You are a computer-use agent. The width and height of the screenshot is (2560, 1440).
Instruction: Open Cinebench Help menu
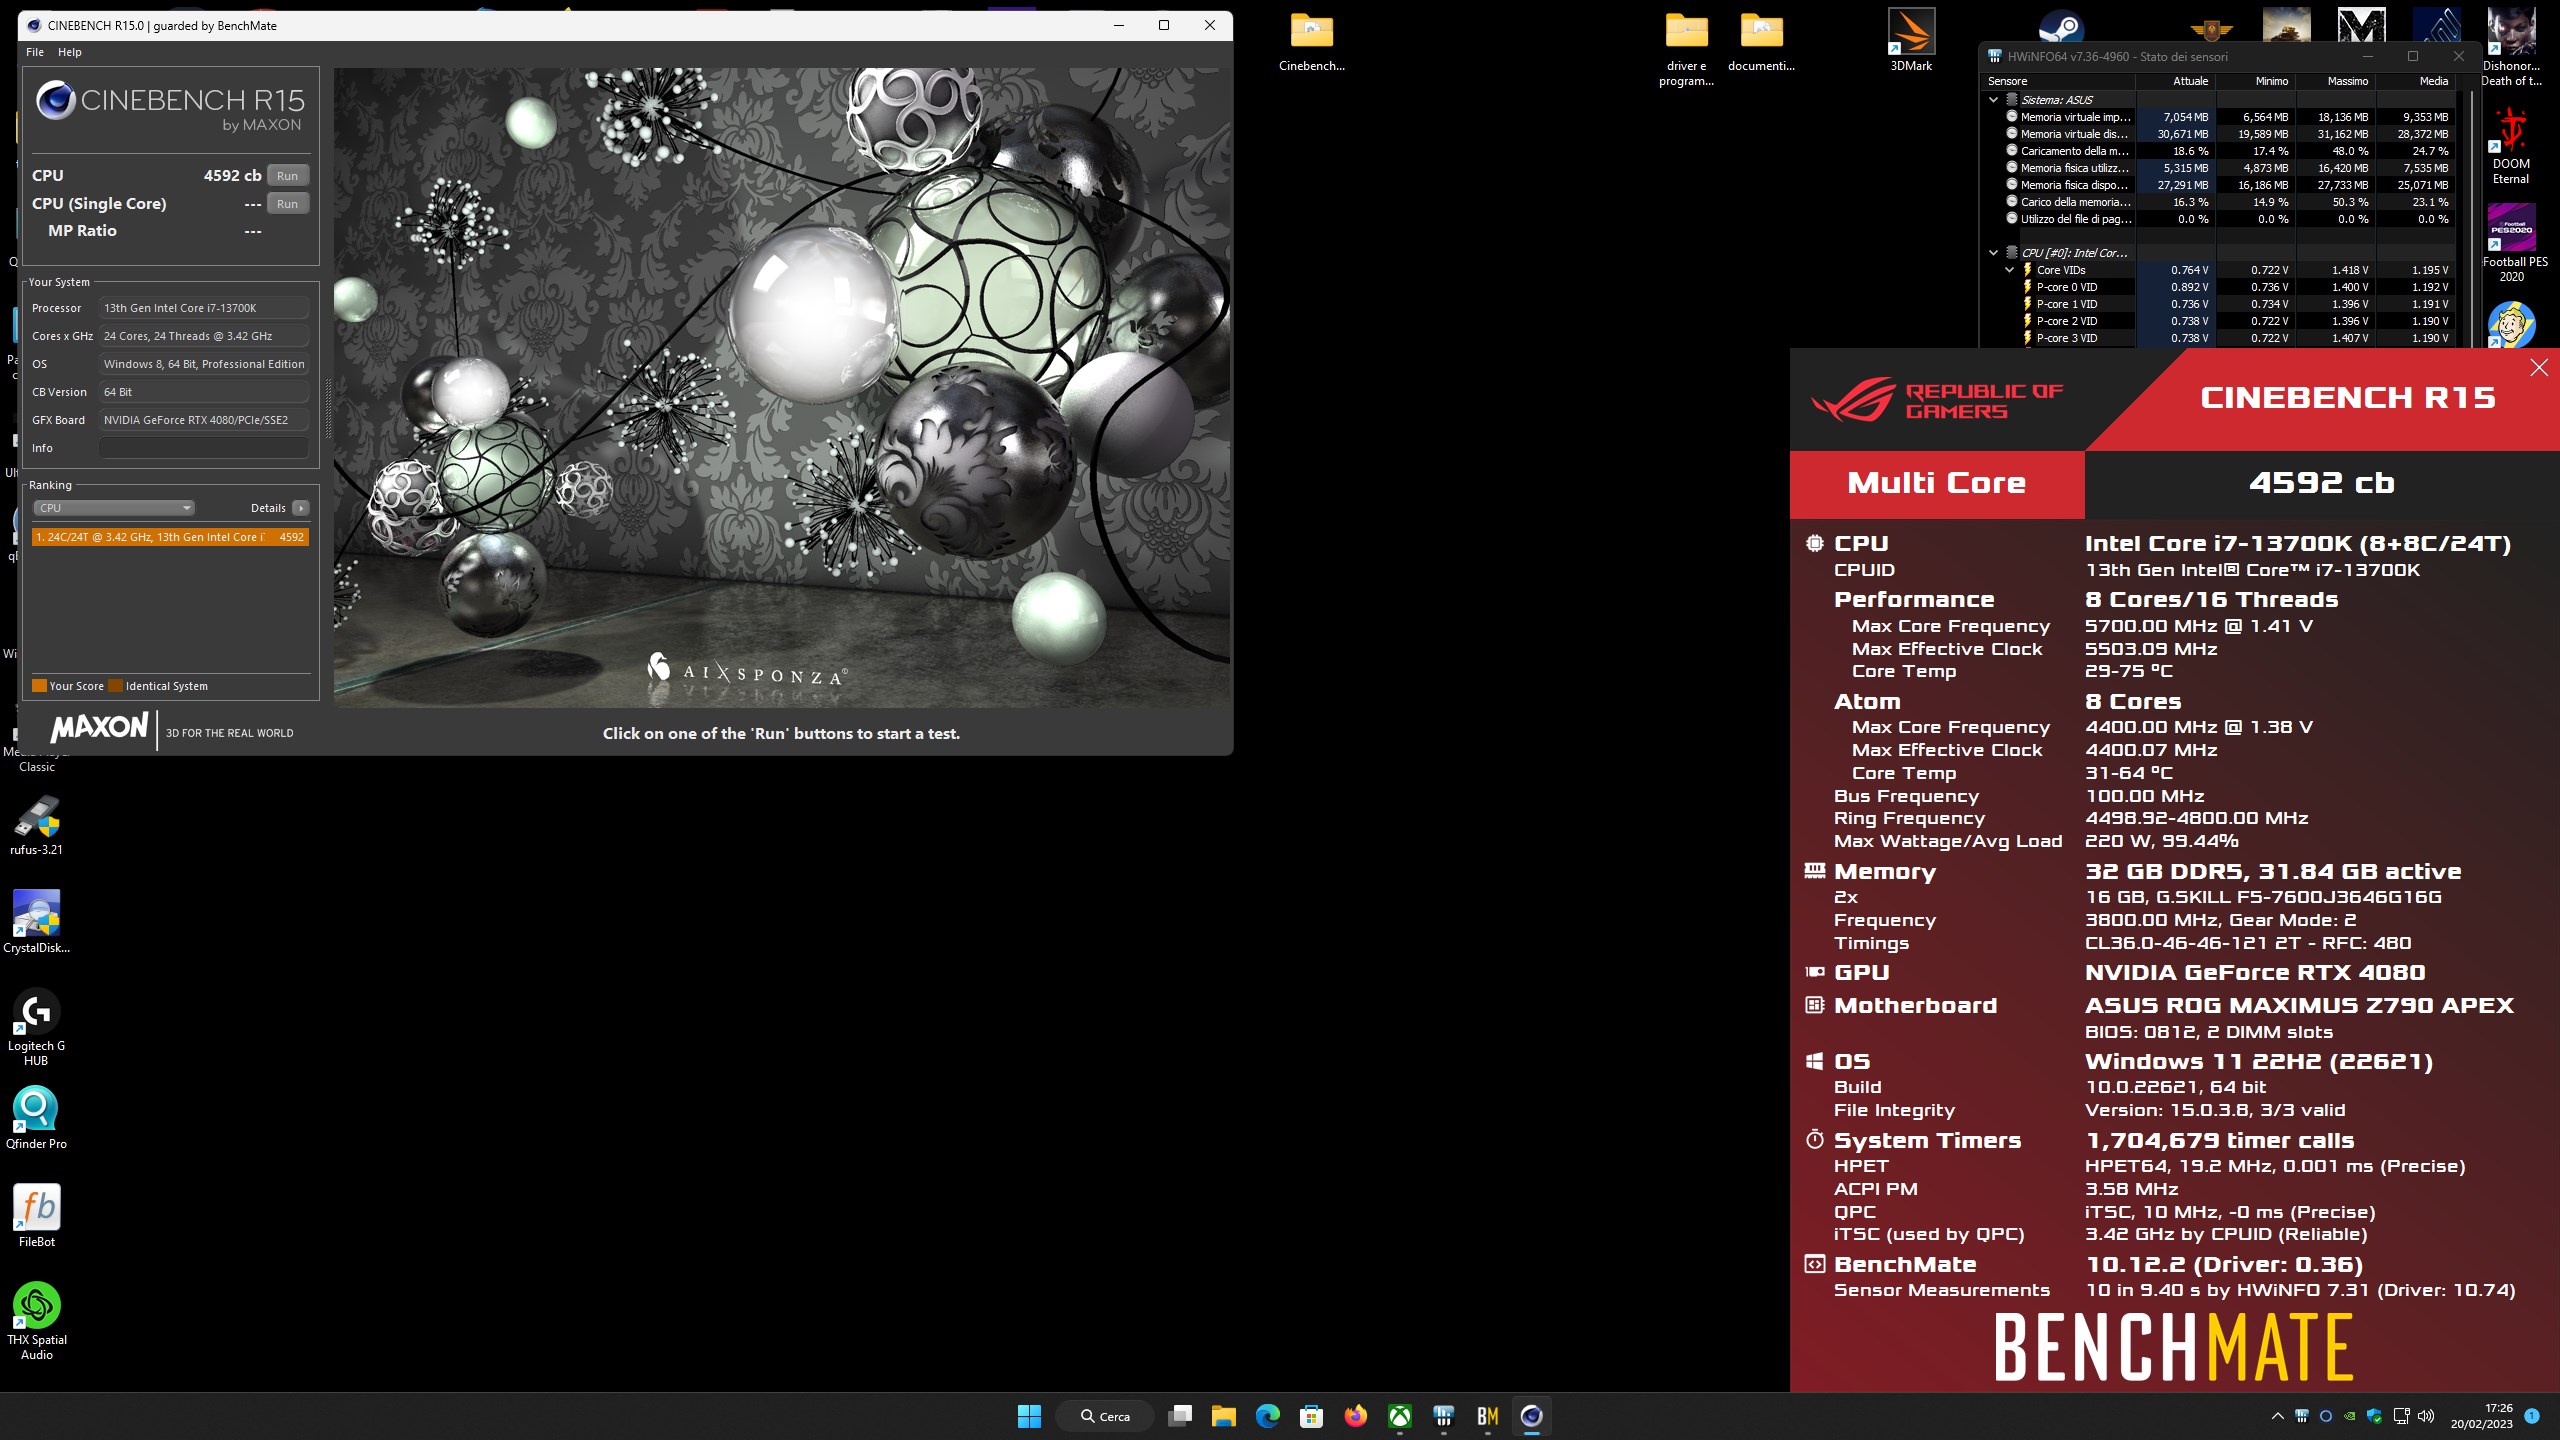pos(70,52)
